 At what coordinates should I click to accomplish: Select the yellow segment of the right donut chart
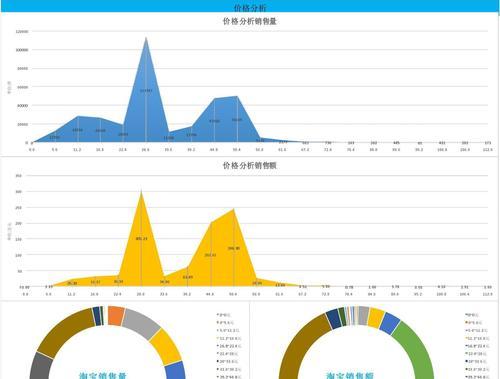(376, 317)
